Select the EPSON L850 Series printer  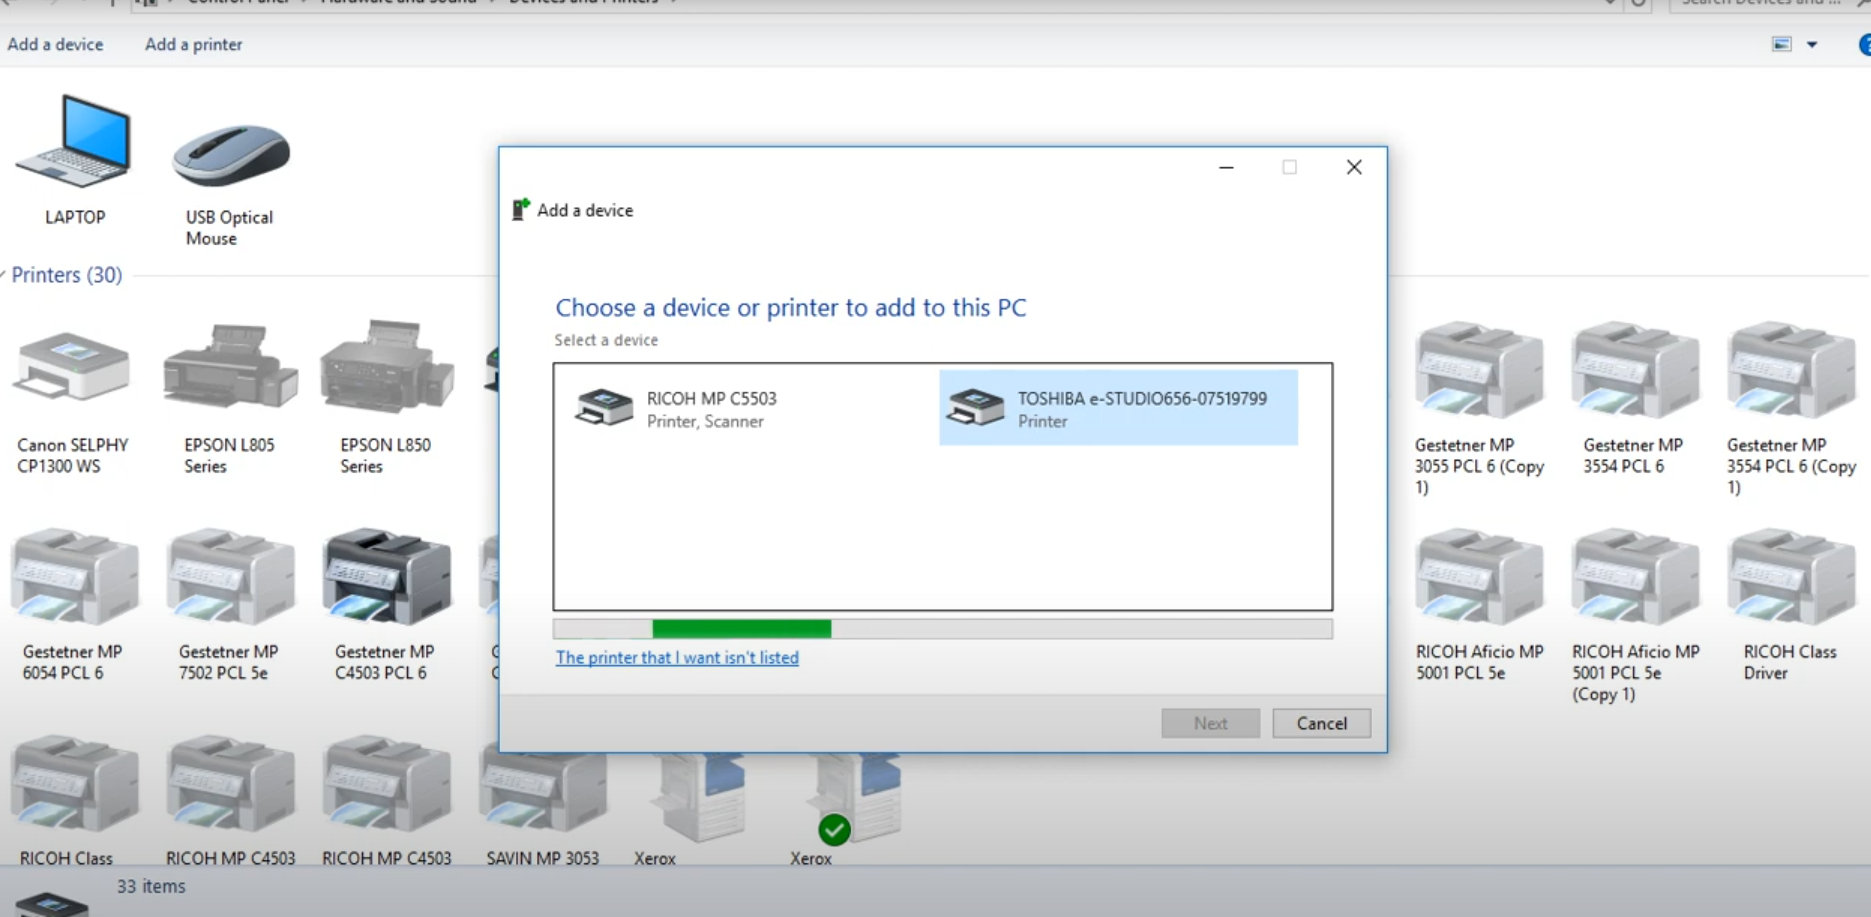tap(386, 372)
